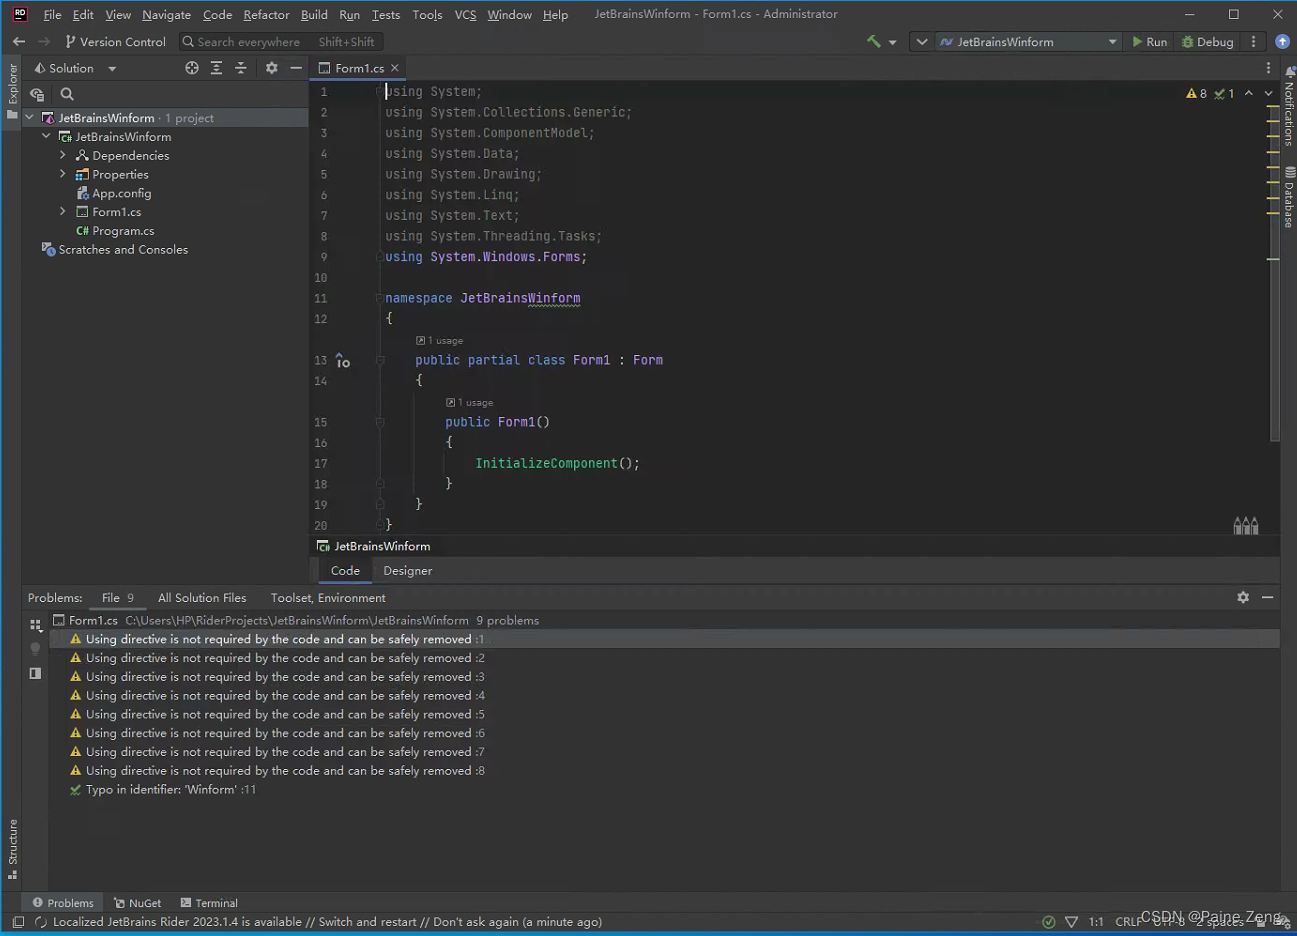Open the Refactor menu
The height and width of the screenshot is (936, 1297).
(x=265, y=14)
